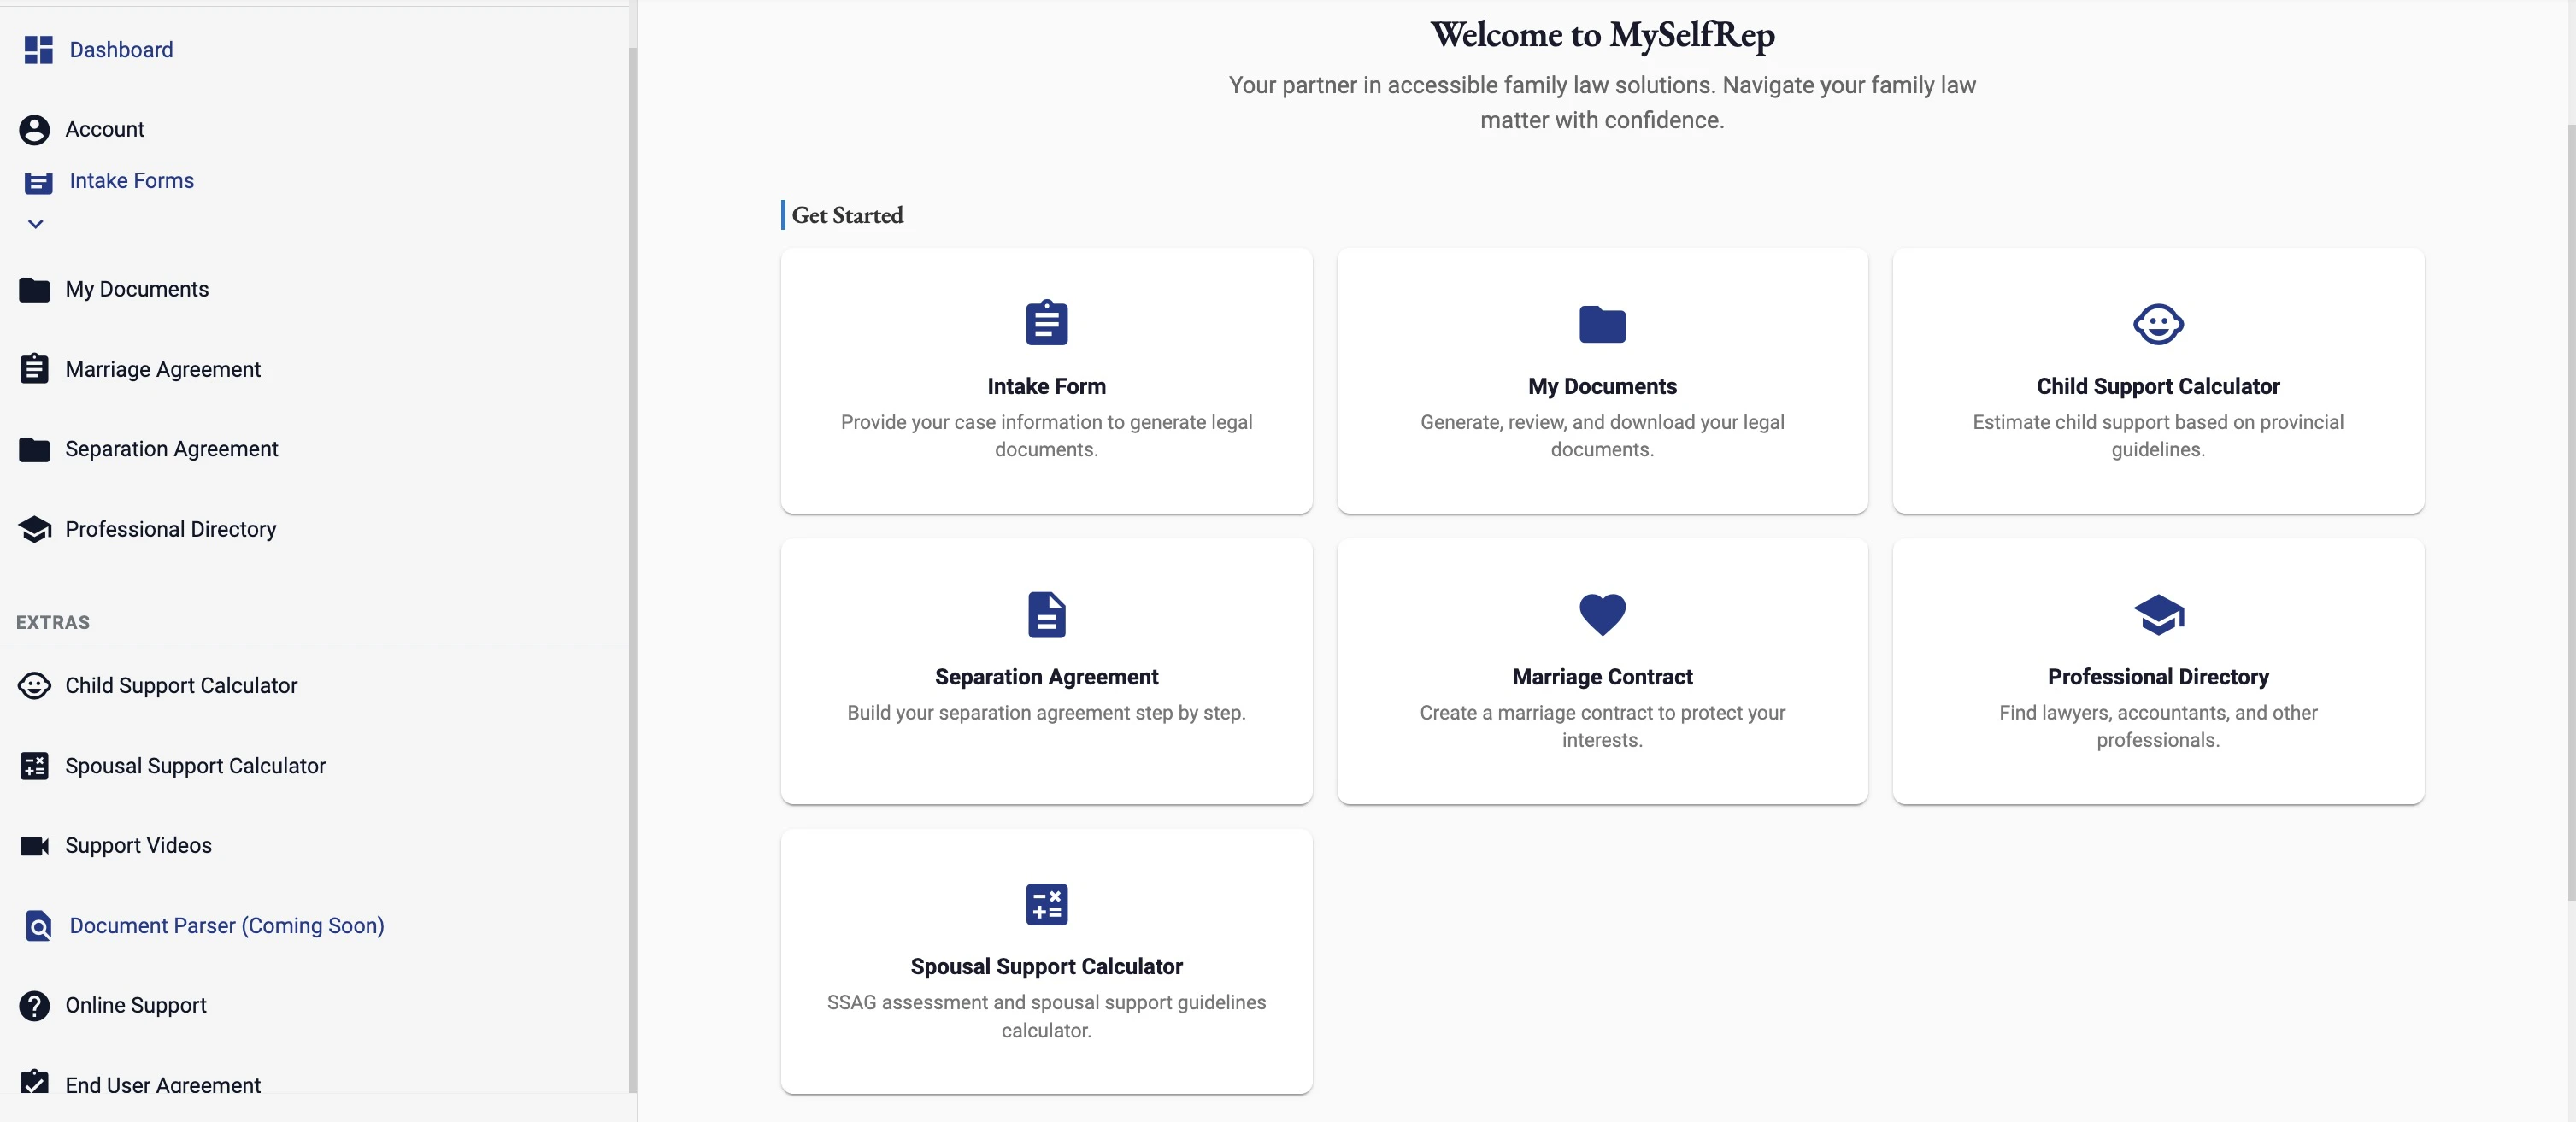Open Separation Agreement sidebar item
Image resolution: width=2576 pixels, height=1122 pixels.
[x=172, y=450]
